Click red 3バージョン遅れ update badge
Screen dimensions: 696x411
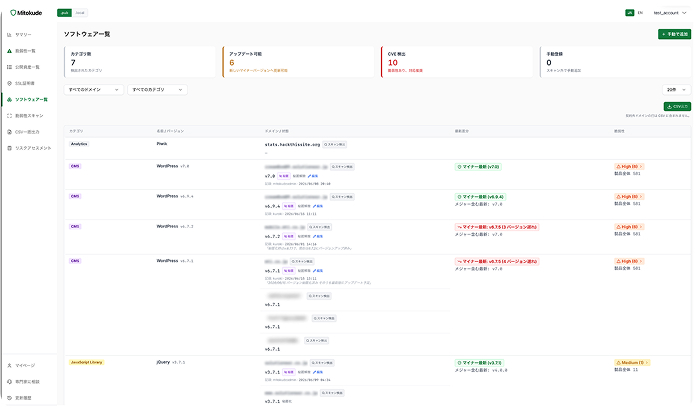497,227
